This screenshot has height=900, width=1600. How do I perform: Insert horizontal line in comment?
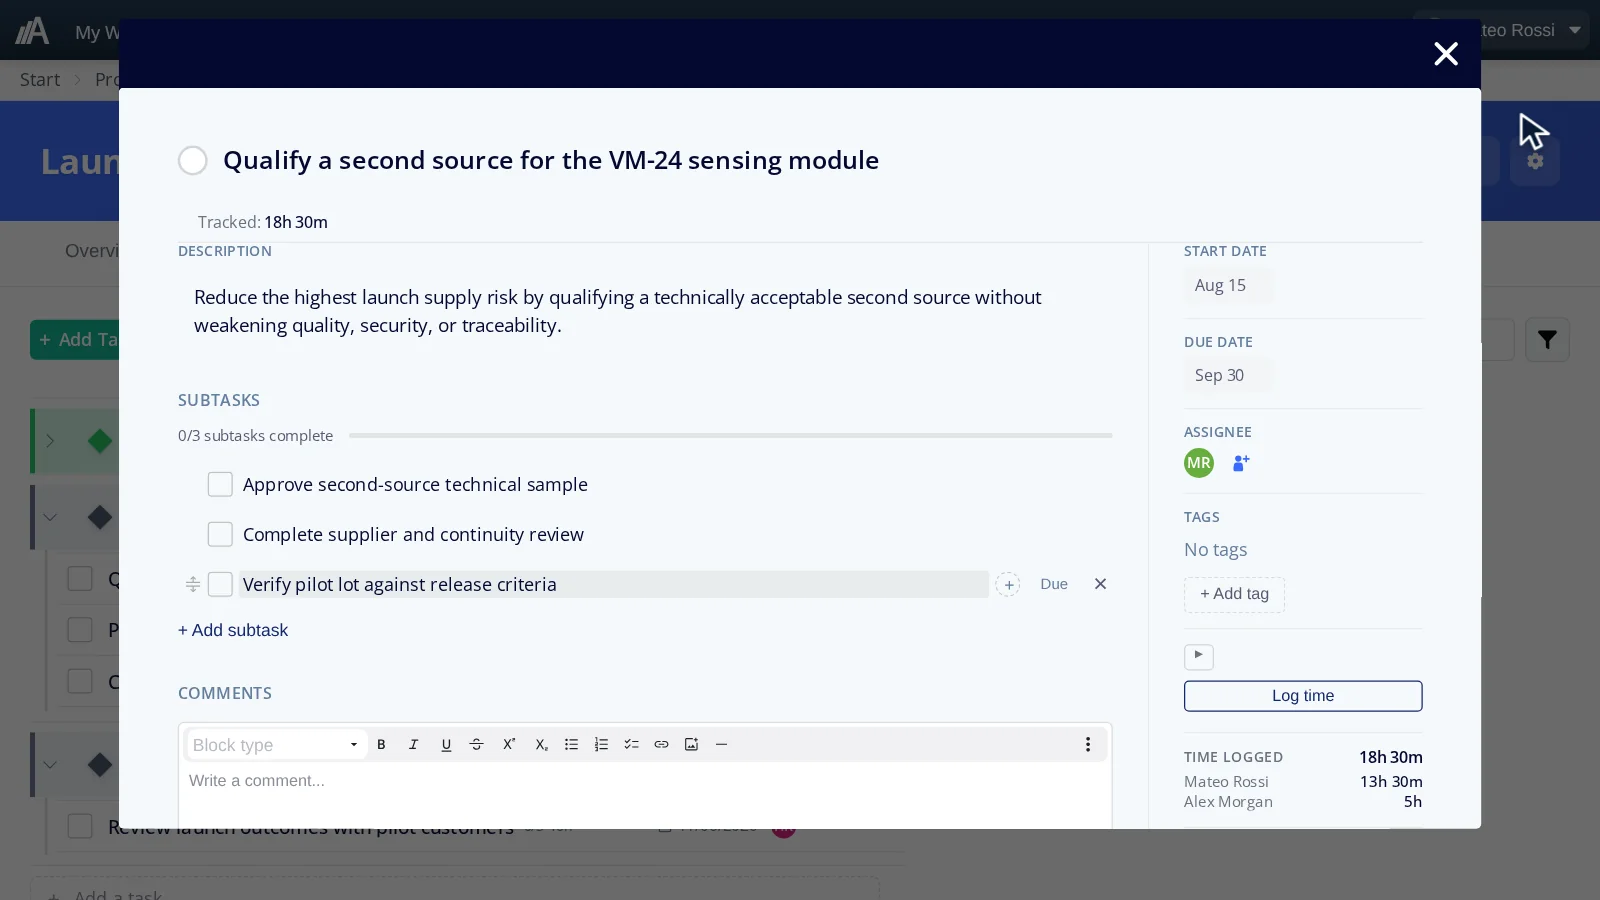[721, 744]
